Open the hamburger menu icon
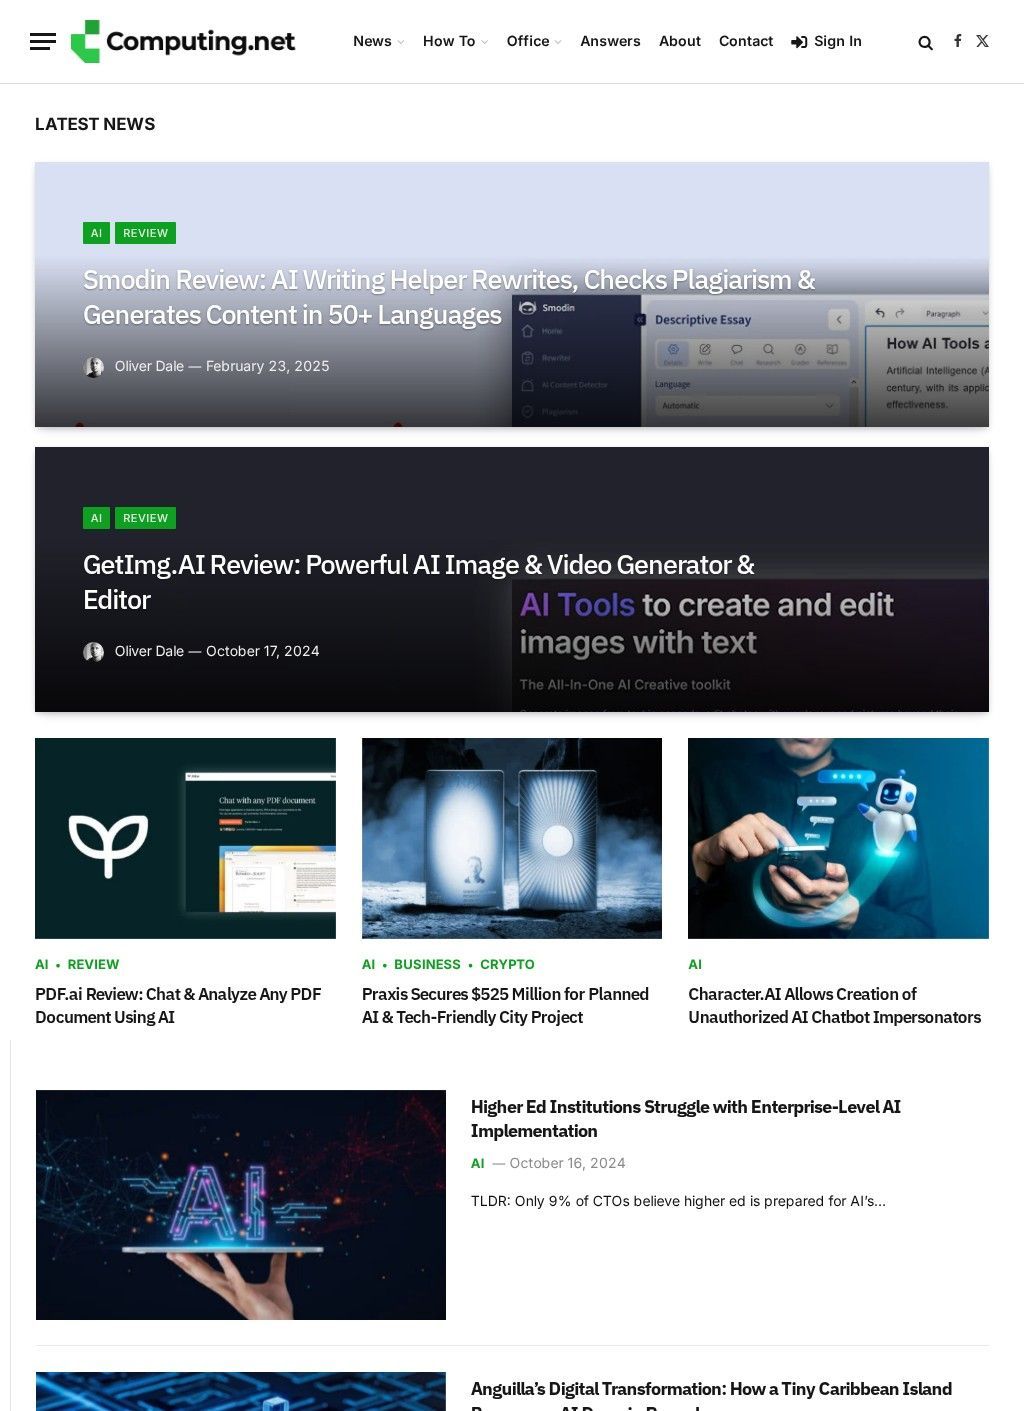 (42, 41)
